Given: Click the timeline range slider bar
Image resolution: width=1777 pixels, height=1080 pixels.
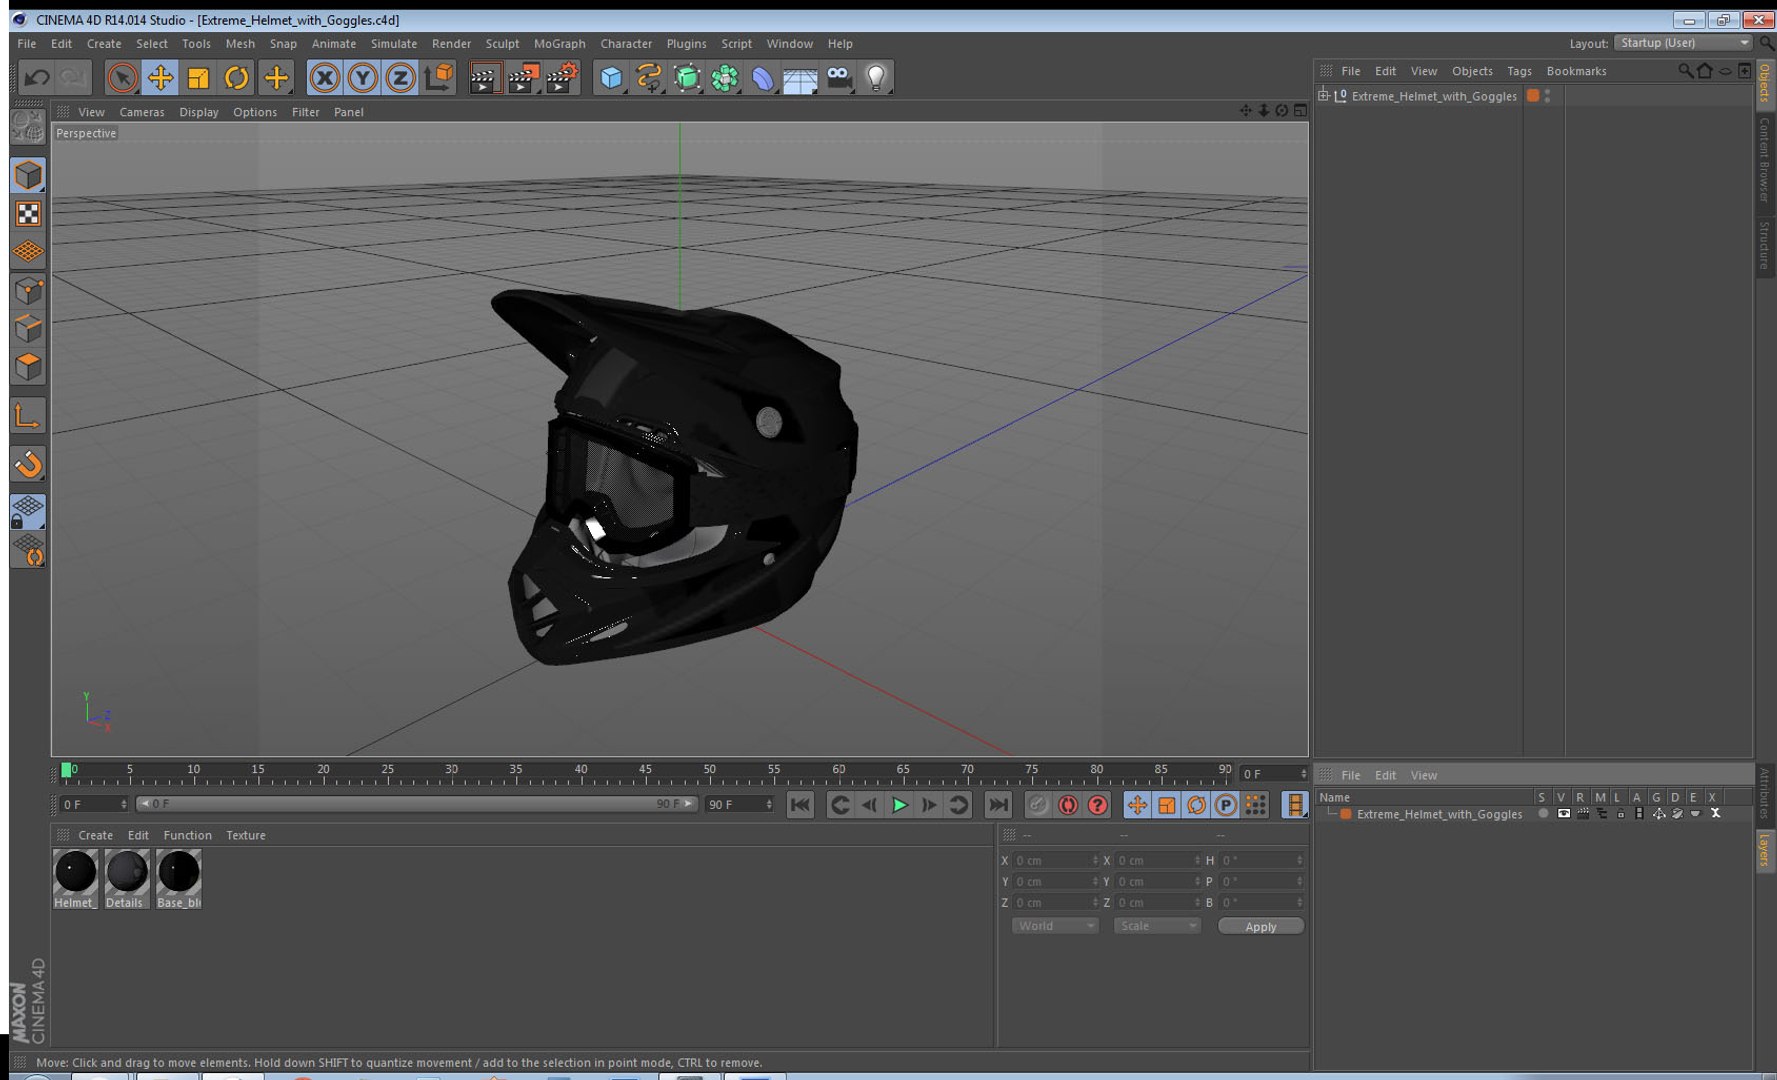Looking at the screenshot, I should click(416, 804).
